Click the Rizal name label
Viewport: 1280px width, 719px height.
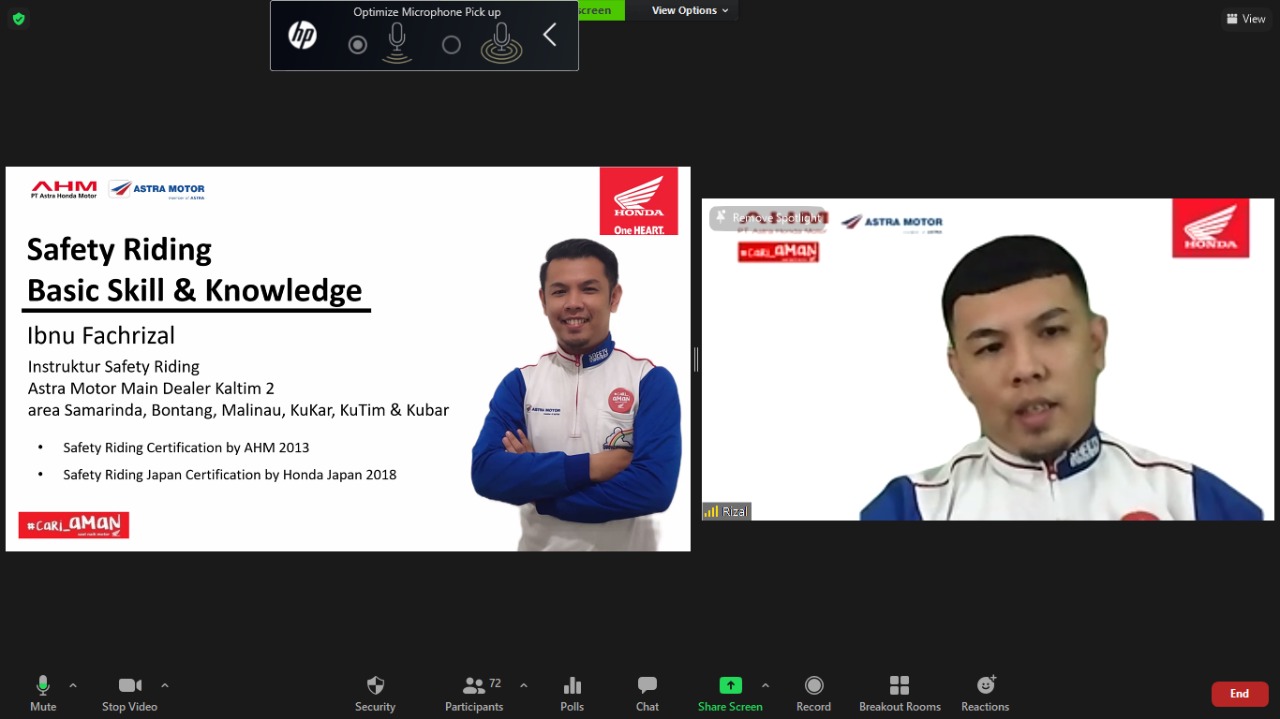[735, 511]
